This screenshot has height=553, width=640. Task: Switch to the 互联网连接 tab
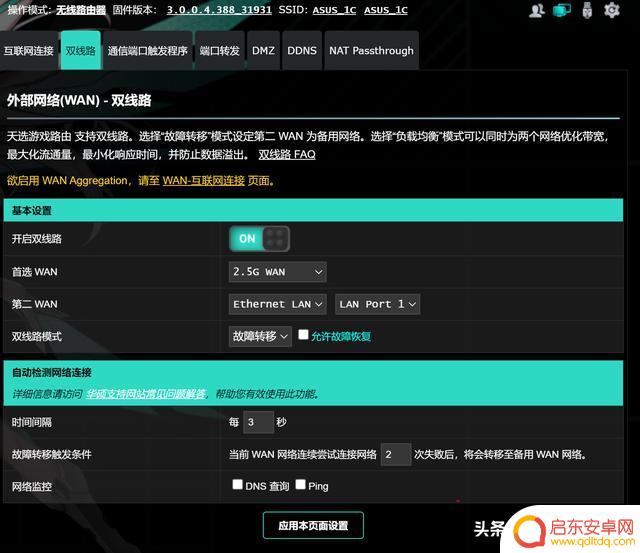point(29,51)
